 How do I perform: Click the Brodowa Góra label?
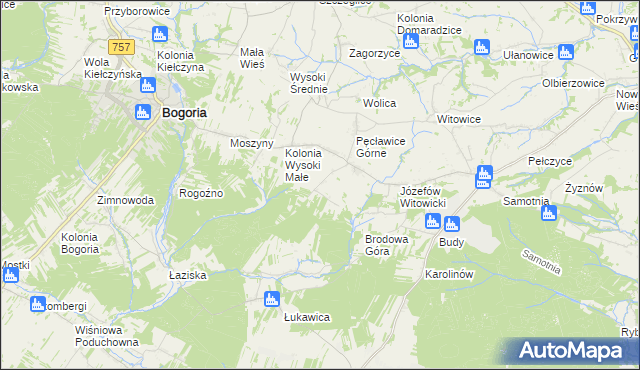(x=387, y=245)
